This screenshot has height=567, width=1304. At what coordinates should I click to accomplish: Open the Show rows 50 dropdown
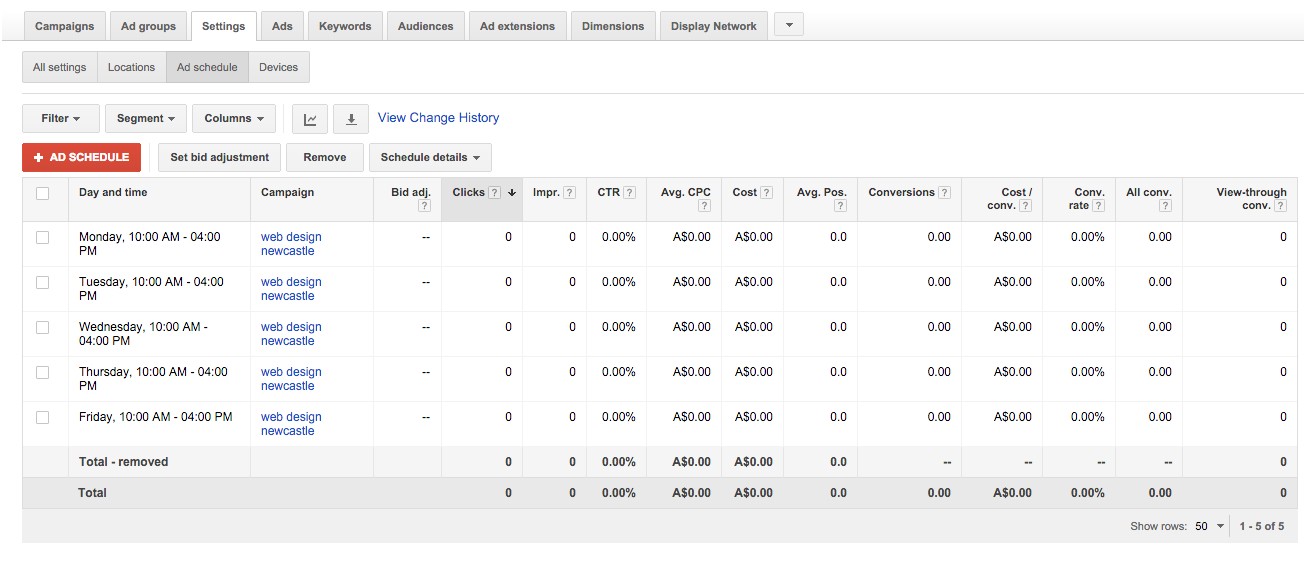[x=1210, y=526]
